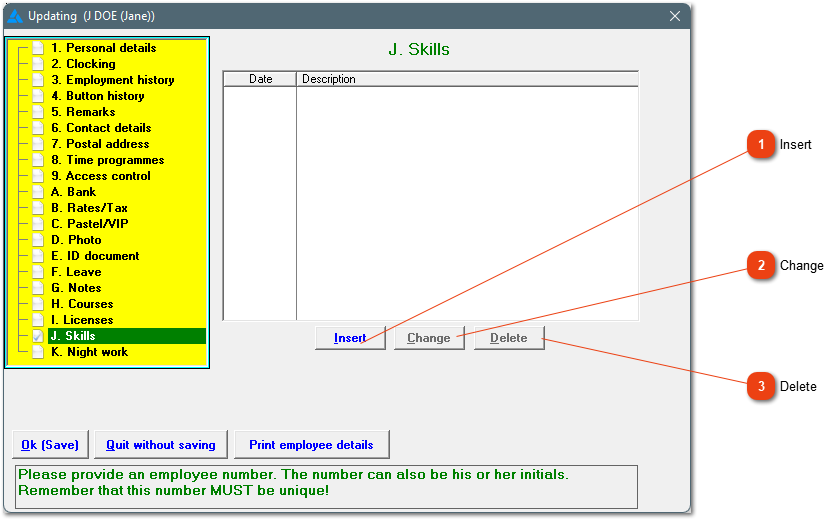
Task: Click the Date column header
Action: click(260, 79)
